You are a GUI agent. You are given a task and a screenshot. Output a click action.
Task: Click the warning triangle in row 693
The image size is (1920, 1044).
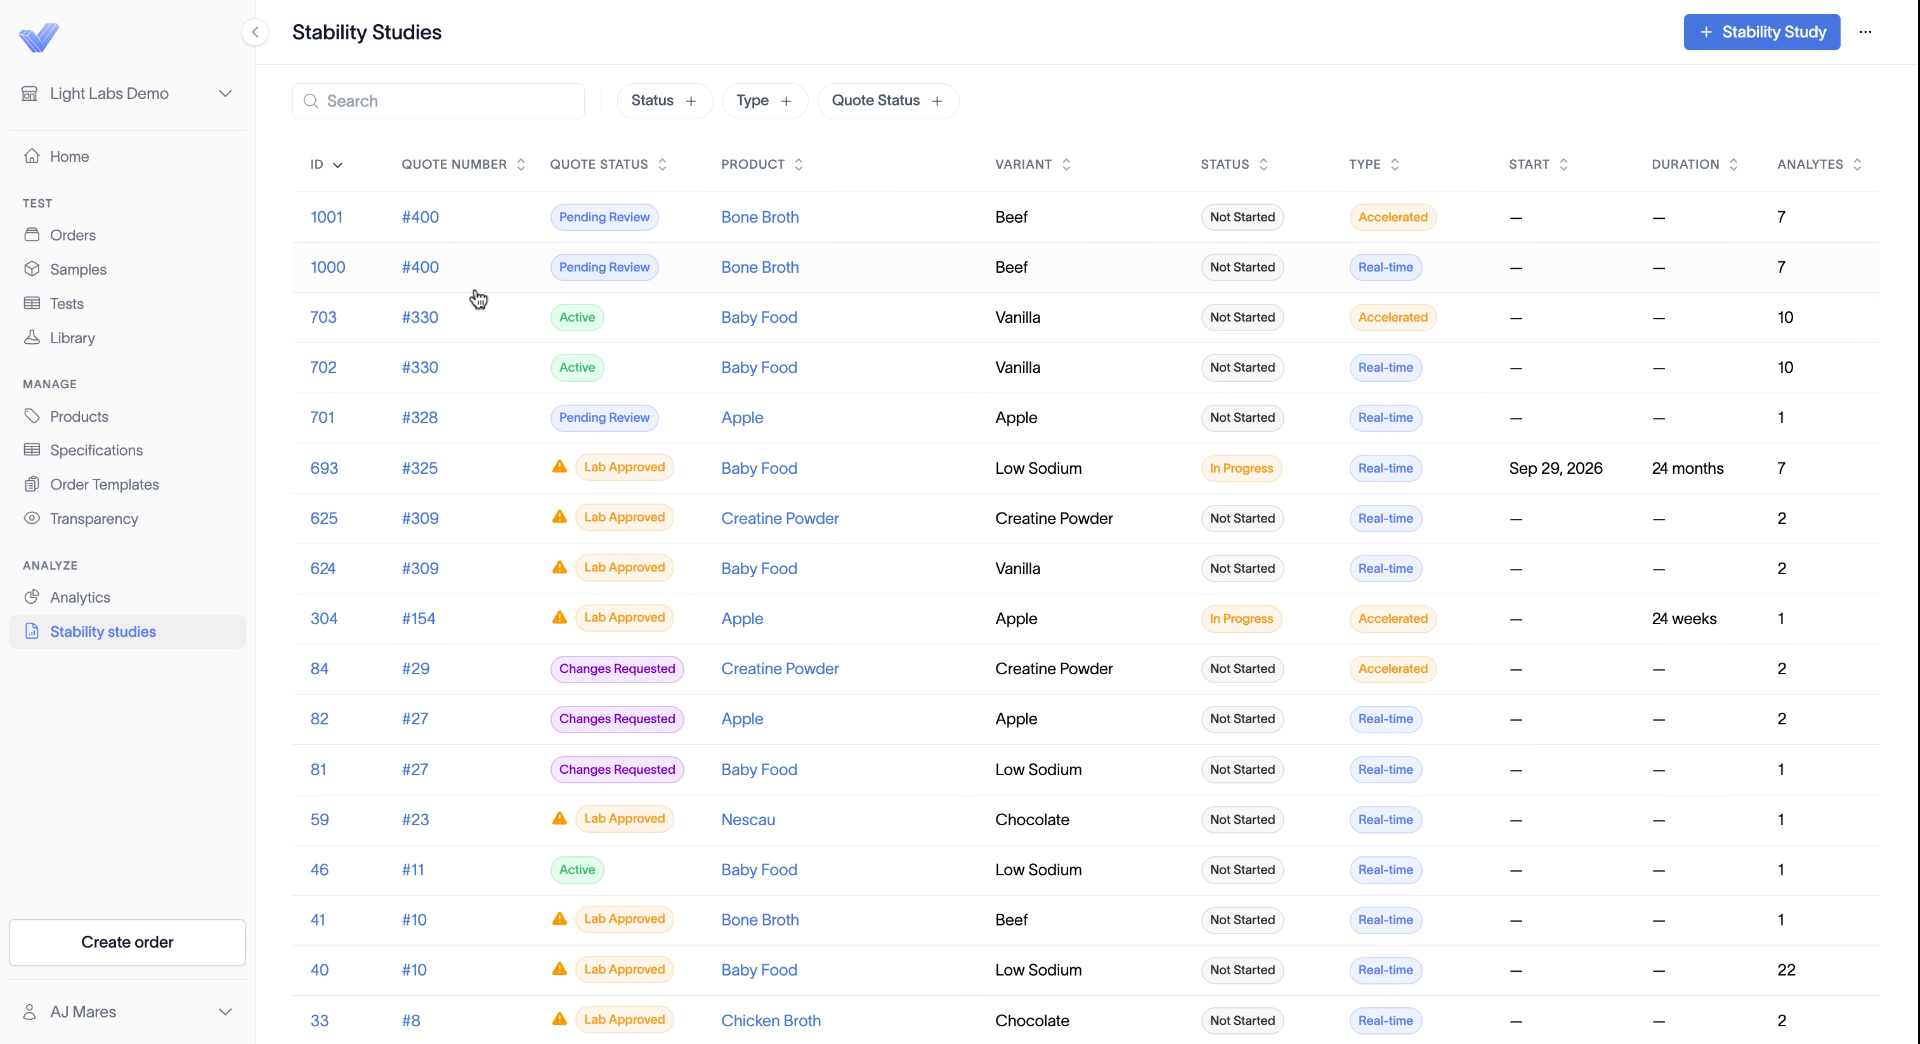pyautogui.click(x=560, y=467)
